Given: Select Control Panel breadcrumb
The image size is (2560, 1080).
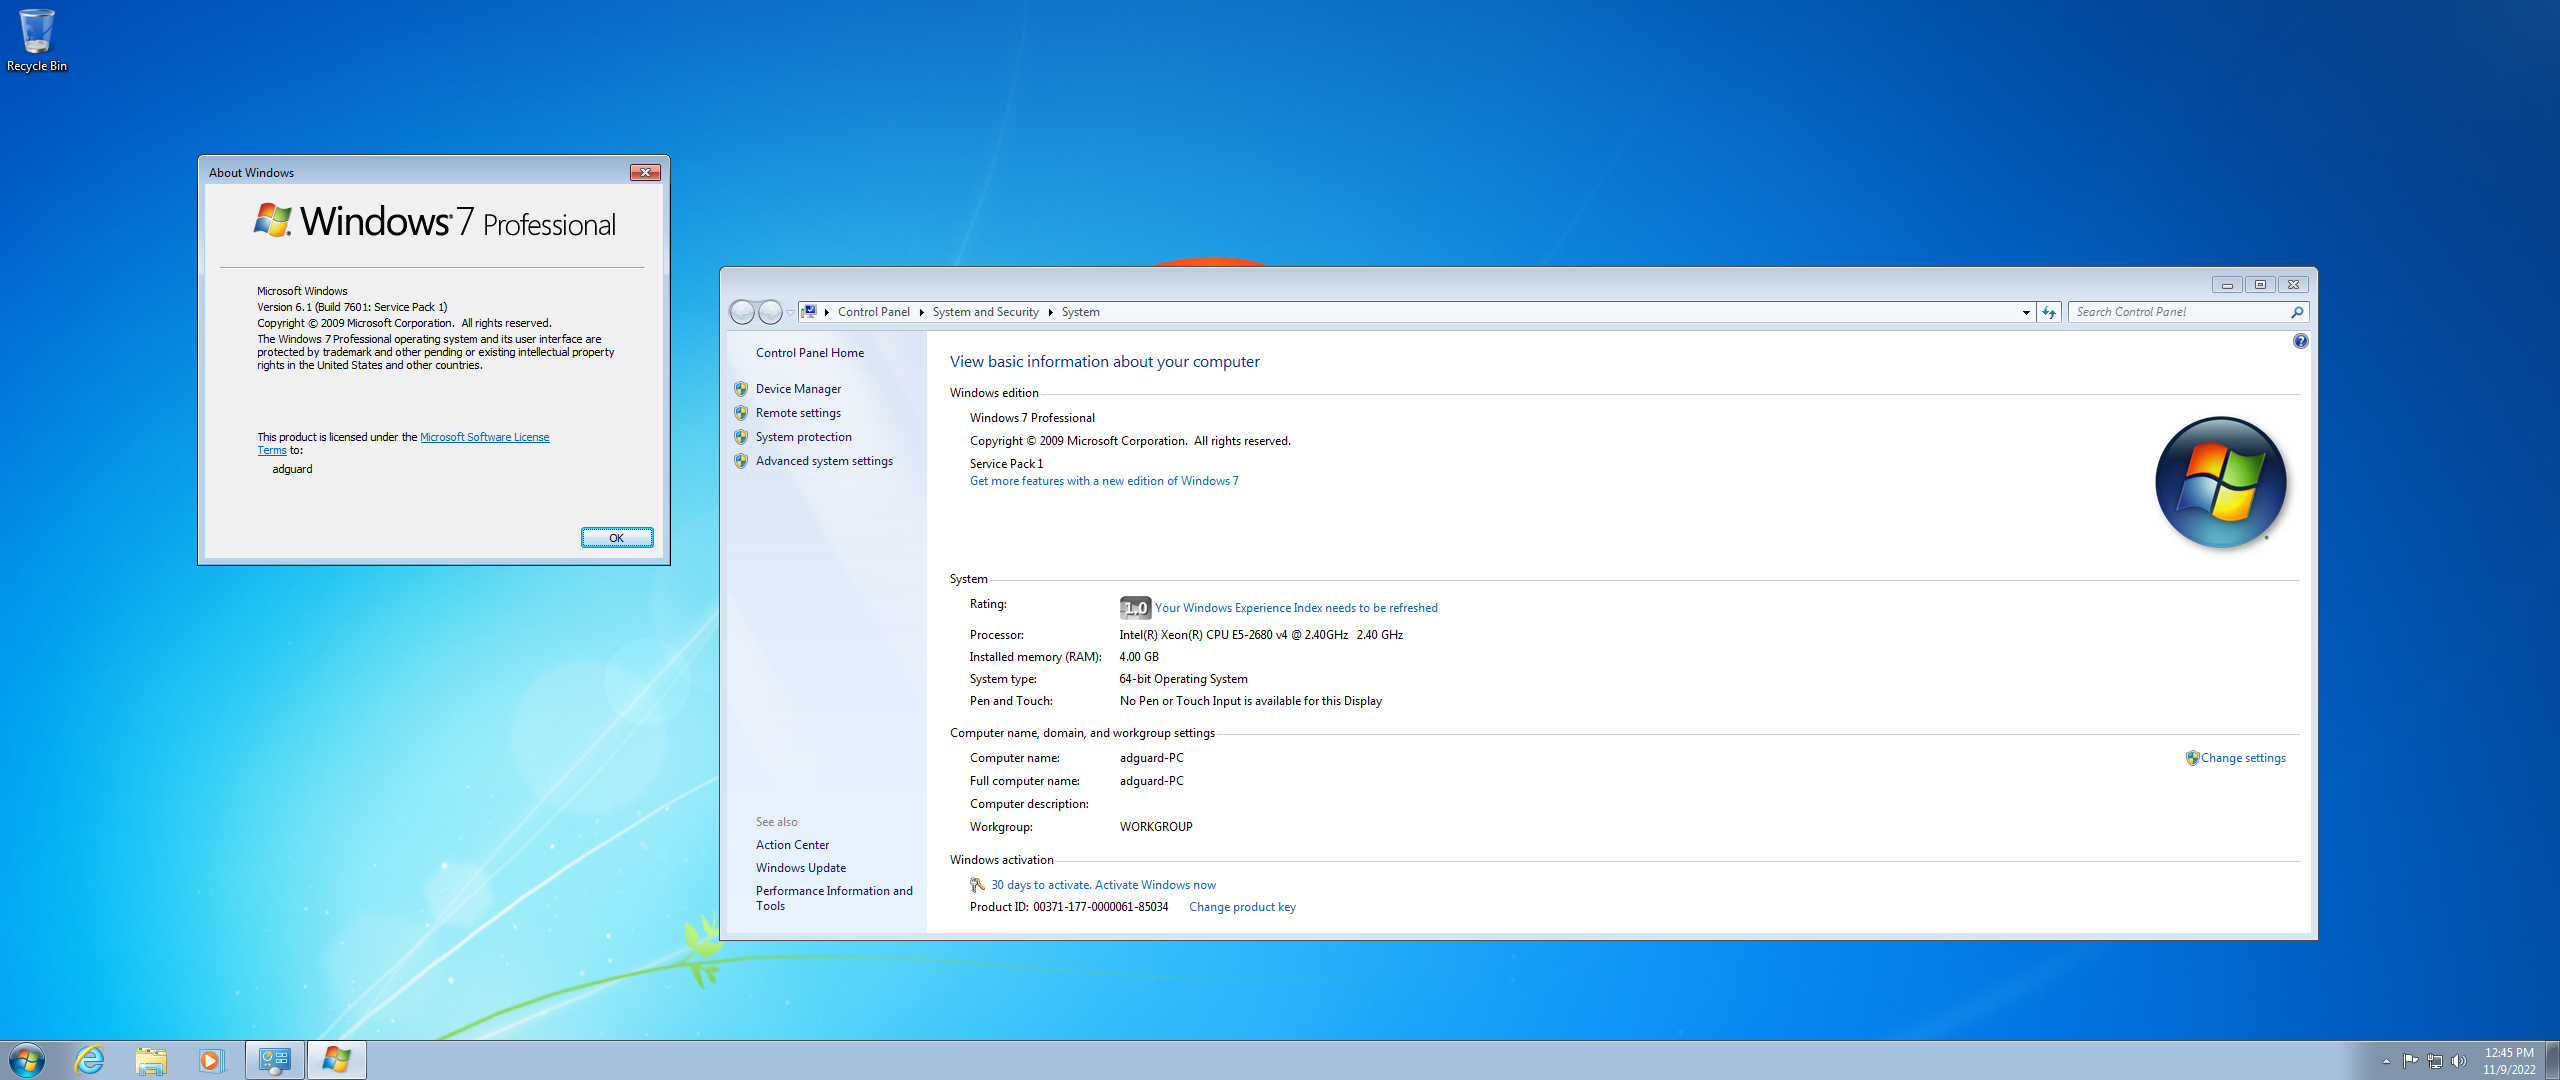Looking at the screenshot, I should (874, 312).
